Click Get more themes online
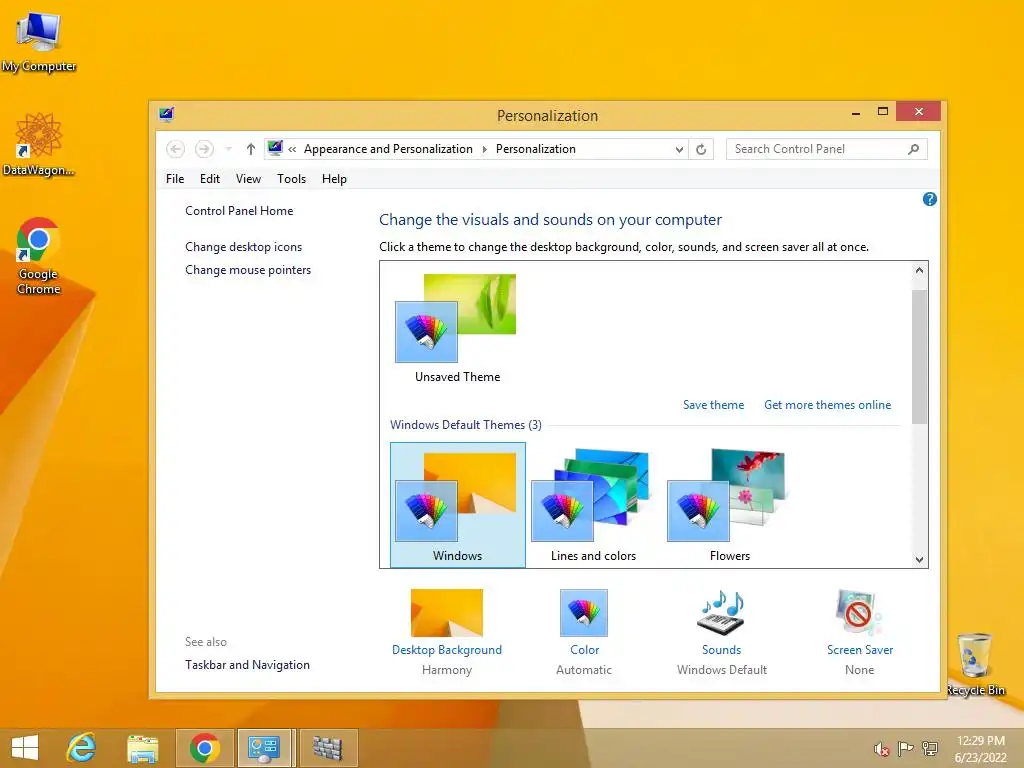 pyautogui.click(x=827, y=405)
